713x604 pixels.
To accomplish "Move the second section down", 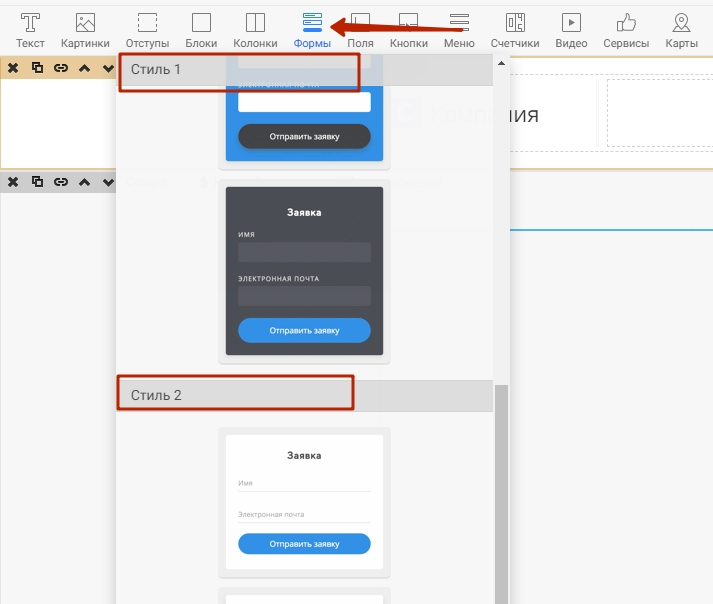I will click(108, 182).
